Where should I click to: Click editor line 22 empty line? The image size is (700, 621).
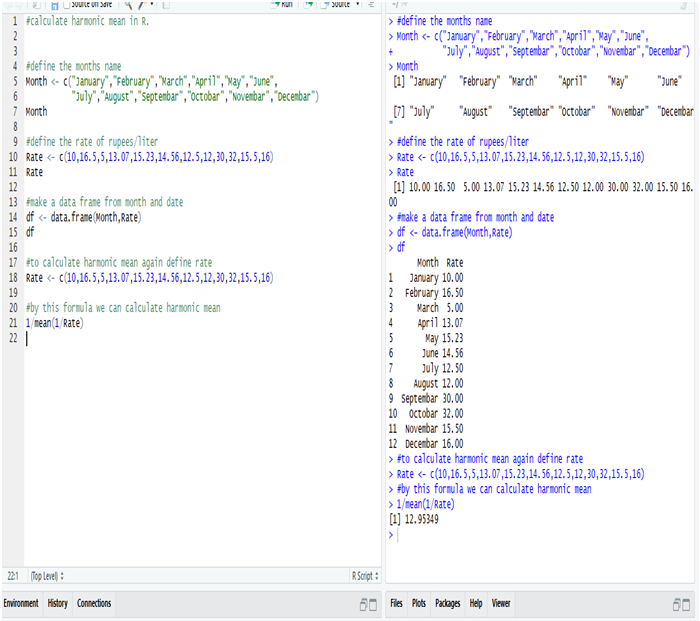tap(202, 338)
